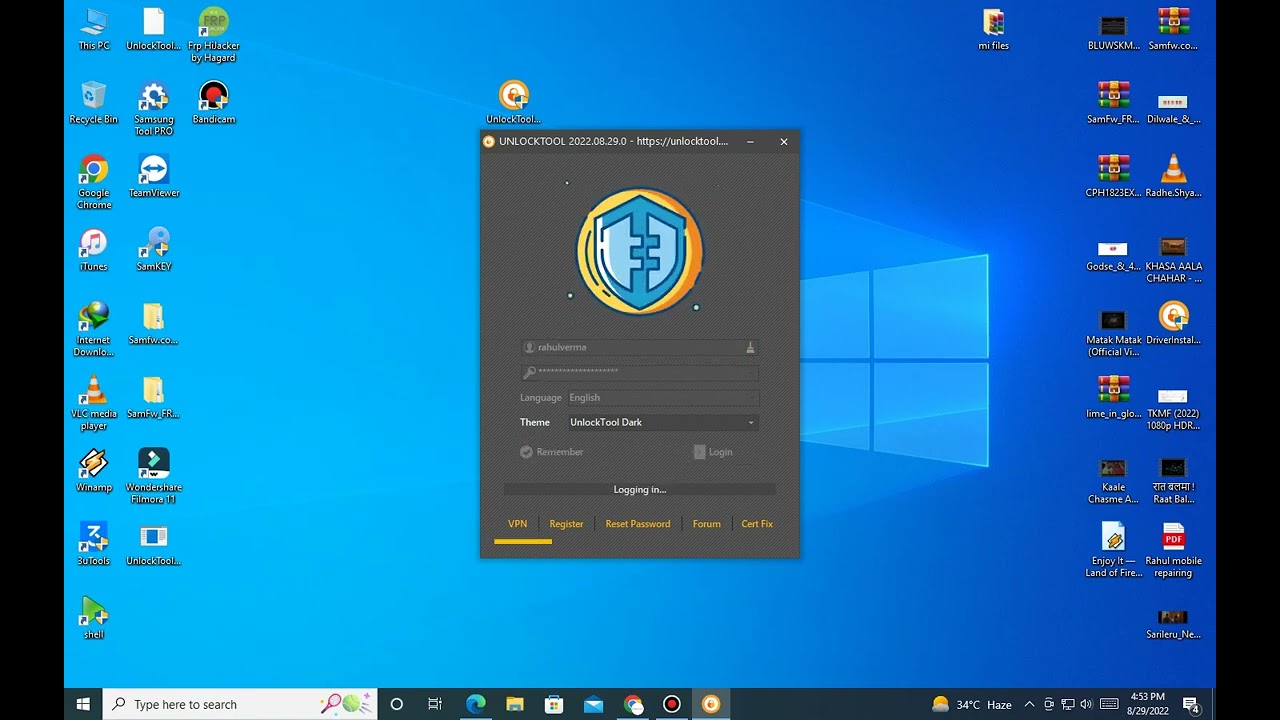The height and width of the screenshot is (720, 1280).
Task: Open the Register tab
Action: [x=566, y=524]
